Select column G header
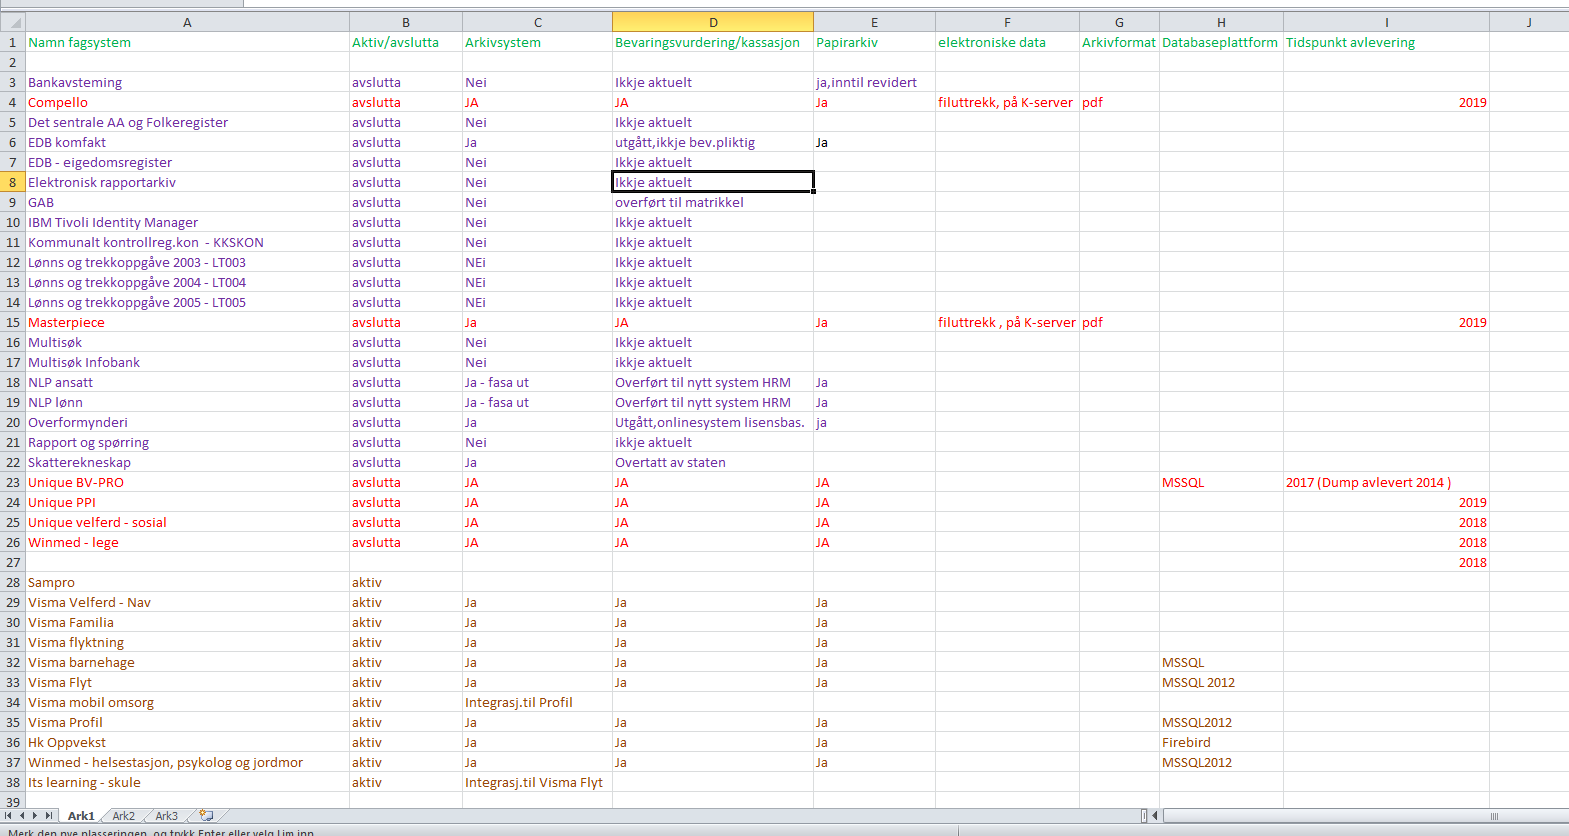Screen dimensions: 1569x836 pyautogui.click(x=1119, y=22)
